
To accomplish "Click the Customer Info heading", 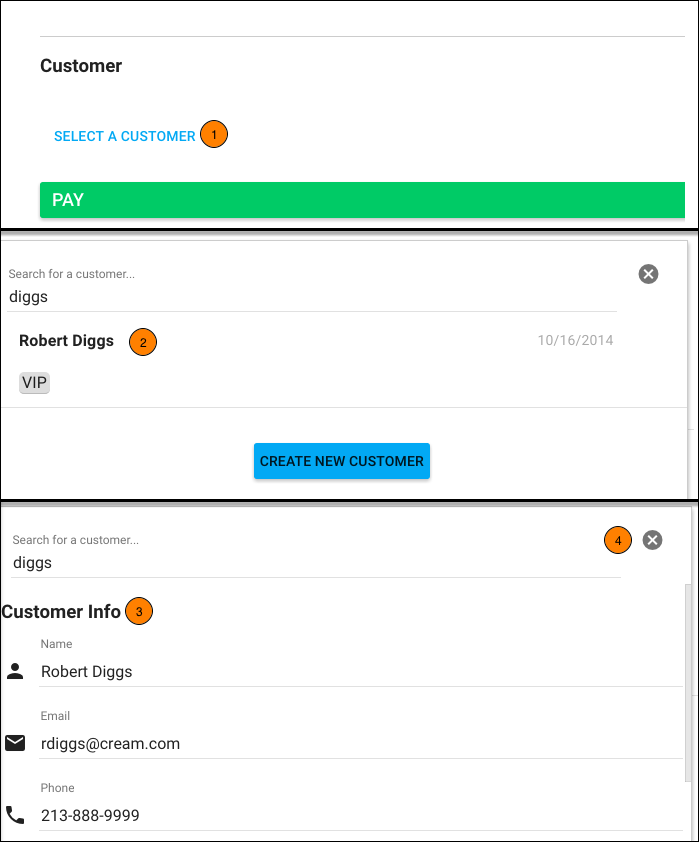I will click(x=60, y=611).
